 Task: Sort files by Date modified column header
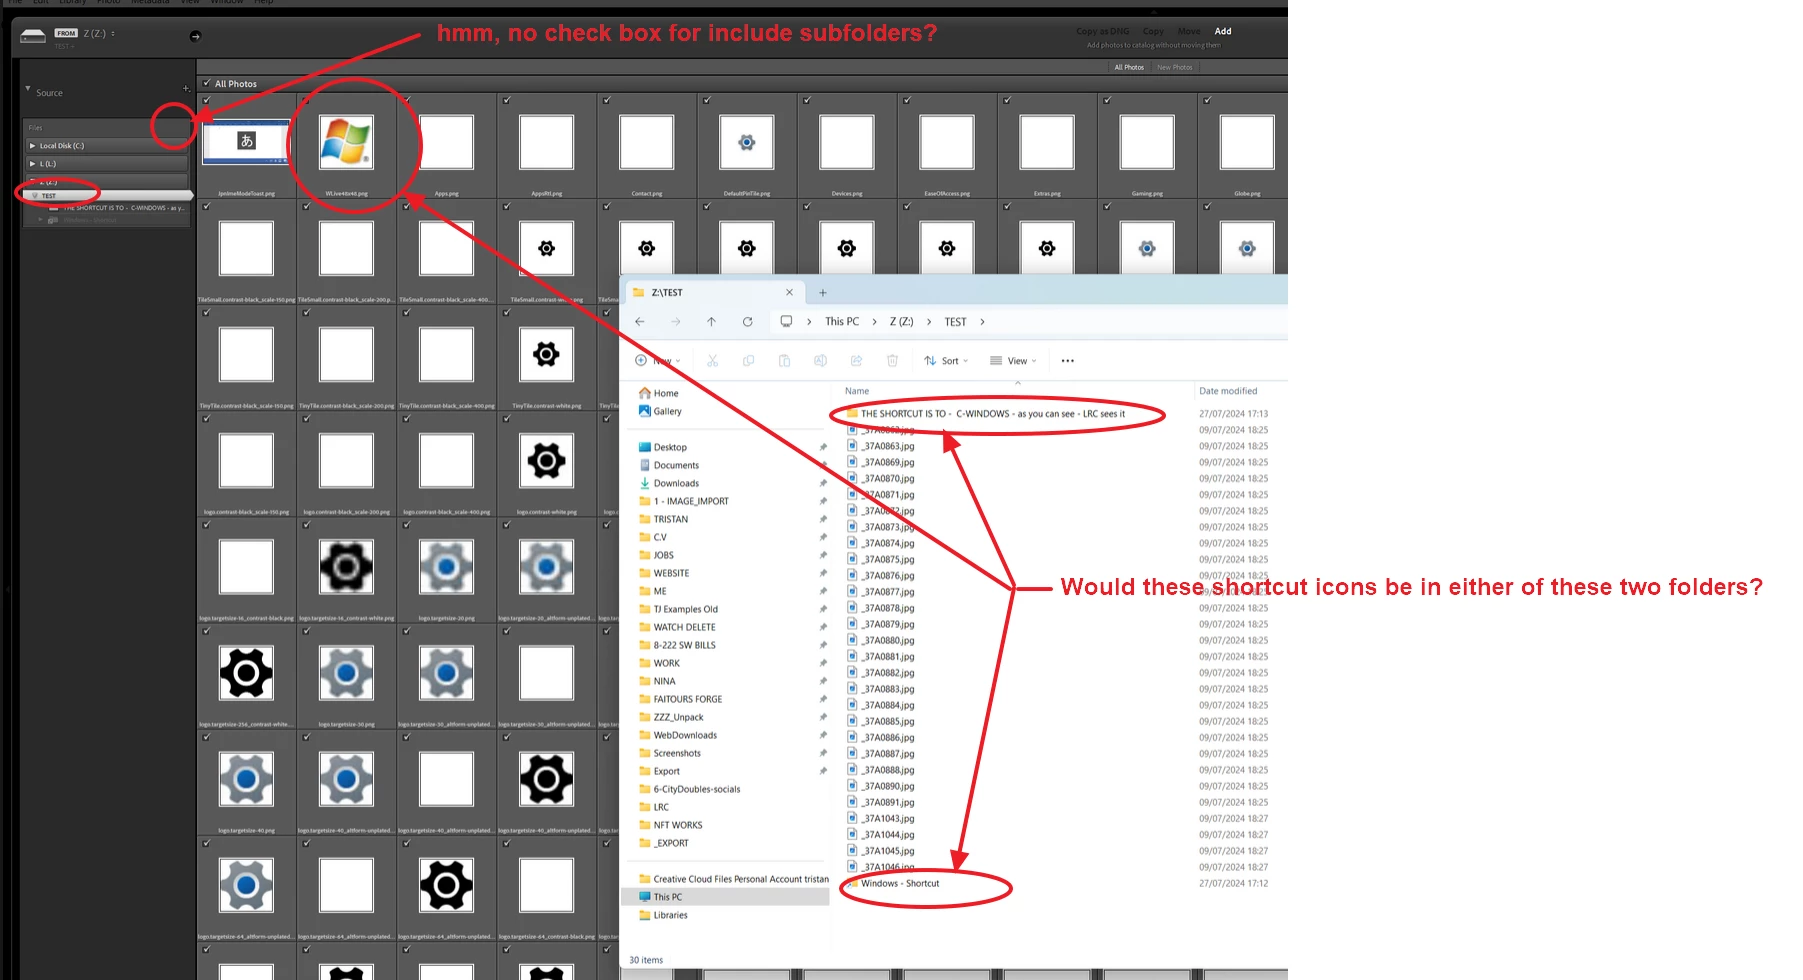click(x=1228, y=391)
